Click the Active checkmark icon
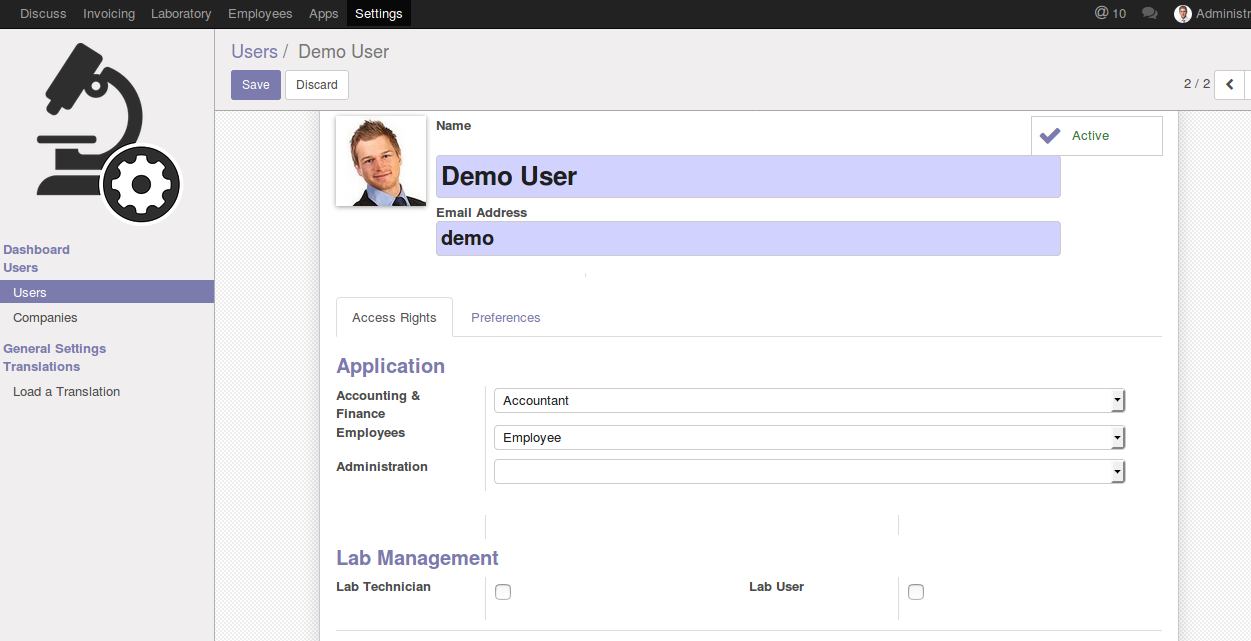The image size is (1251, 641). point(1050,136)
